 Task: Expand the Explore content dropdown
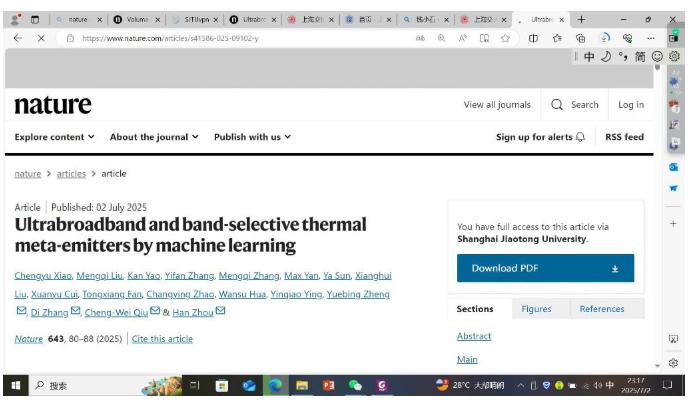coord(54,137)
